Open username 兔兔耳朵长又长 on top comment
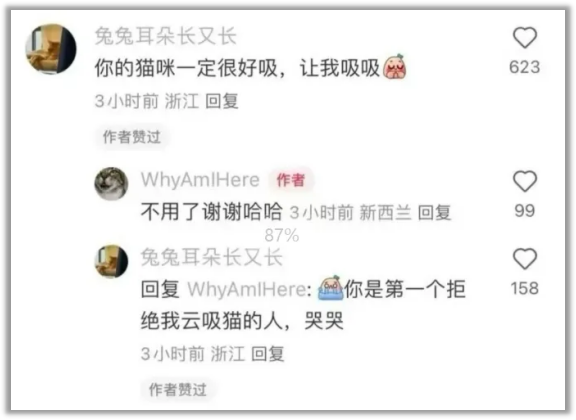The height and width of the screenshot is (420, 576). click(166, 36)
